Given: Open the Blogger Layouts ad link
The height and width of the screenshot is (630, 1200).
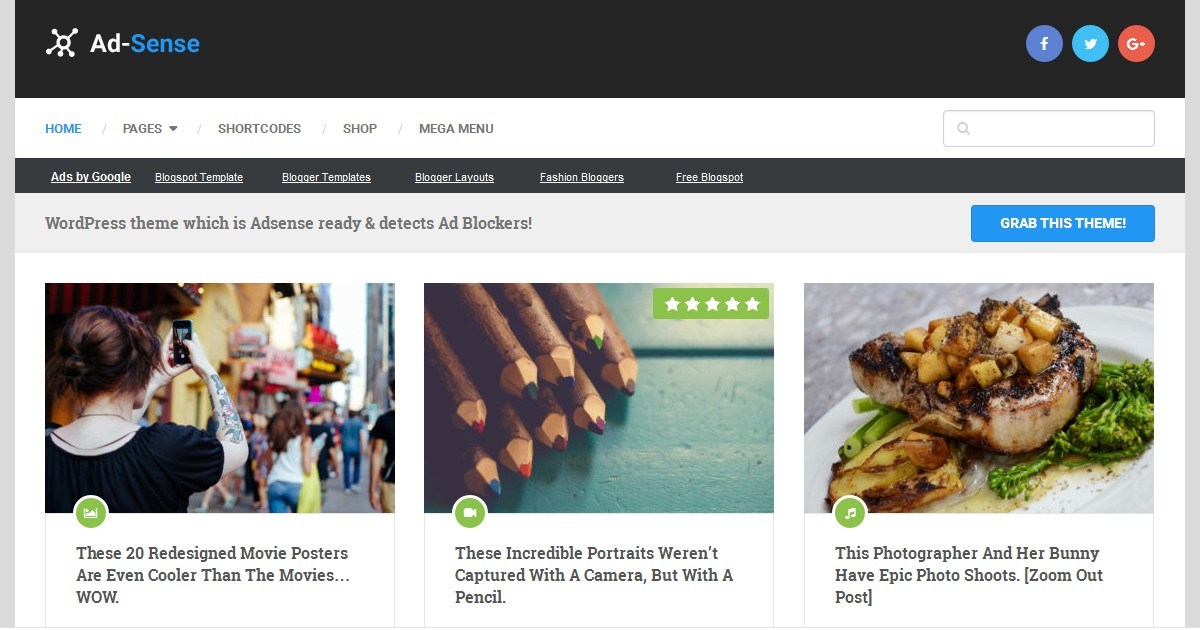Looking at the screenshot, I should point(454,177).
